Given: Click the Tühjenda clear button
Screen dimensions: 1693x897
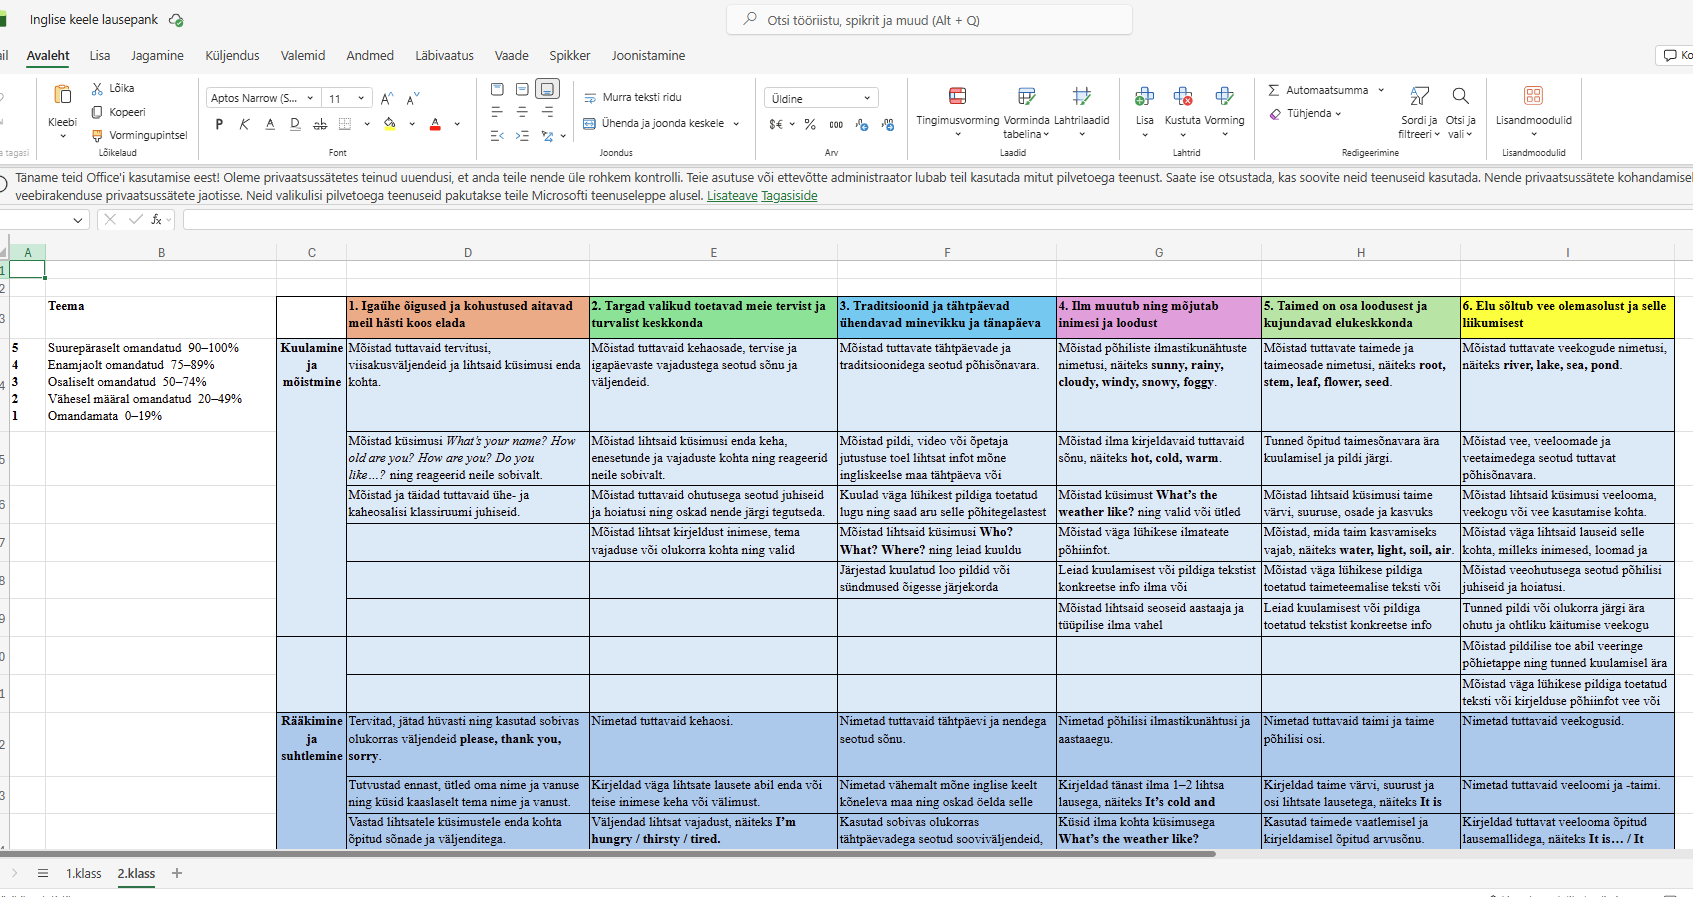Looking at the screenshot, I should [1306, 114].
